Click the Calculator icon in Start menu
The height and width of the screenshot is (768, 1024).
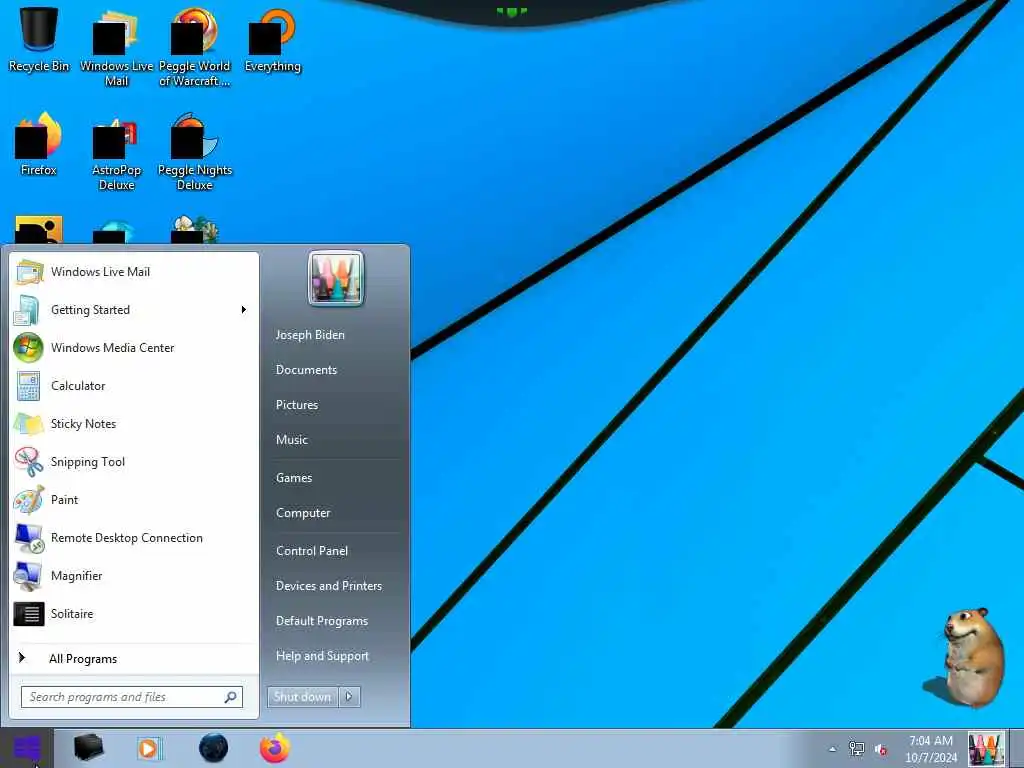(28, 386)
